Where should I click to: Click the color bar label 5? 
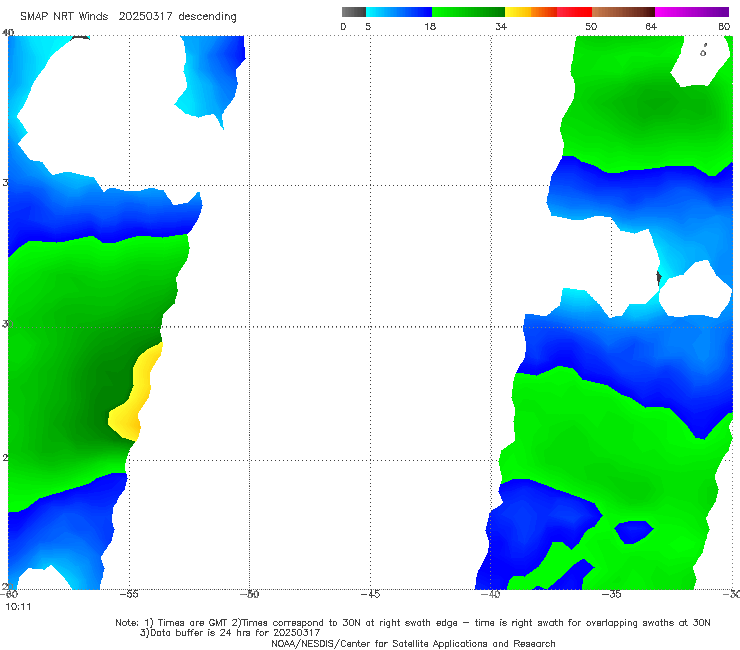[368, 26]
